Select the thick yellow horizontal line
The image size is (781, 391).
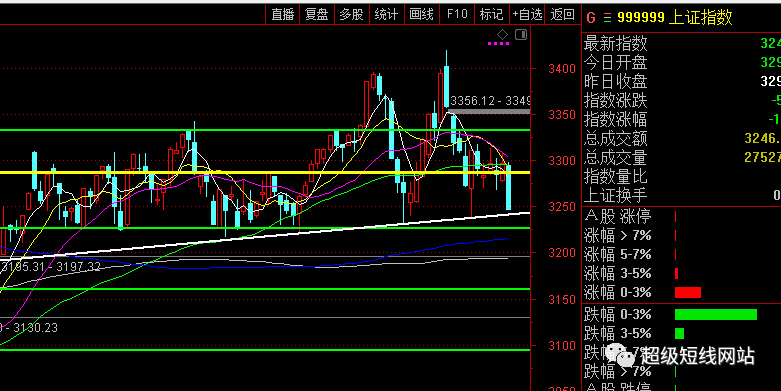(265, 172)
